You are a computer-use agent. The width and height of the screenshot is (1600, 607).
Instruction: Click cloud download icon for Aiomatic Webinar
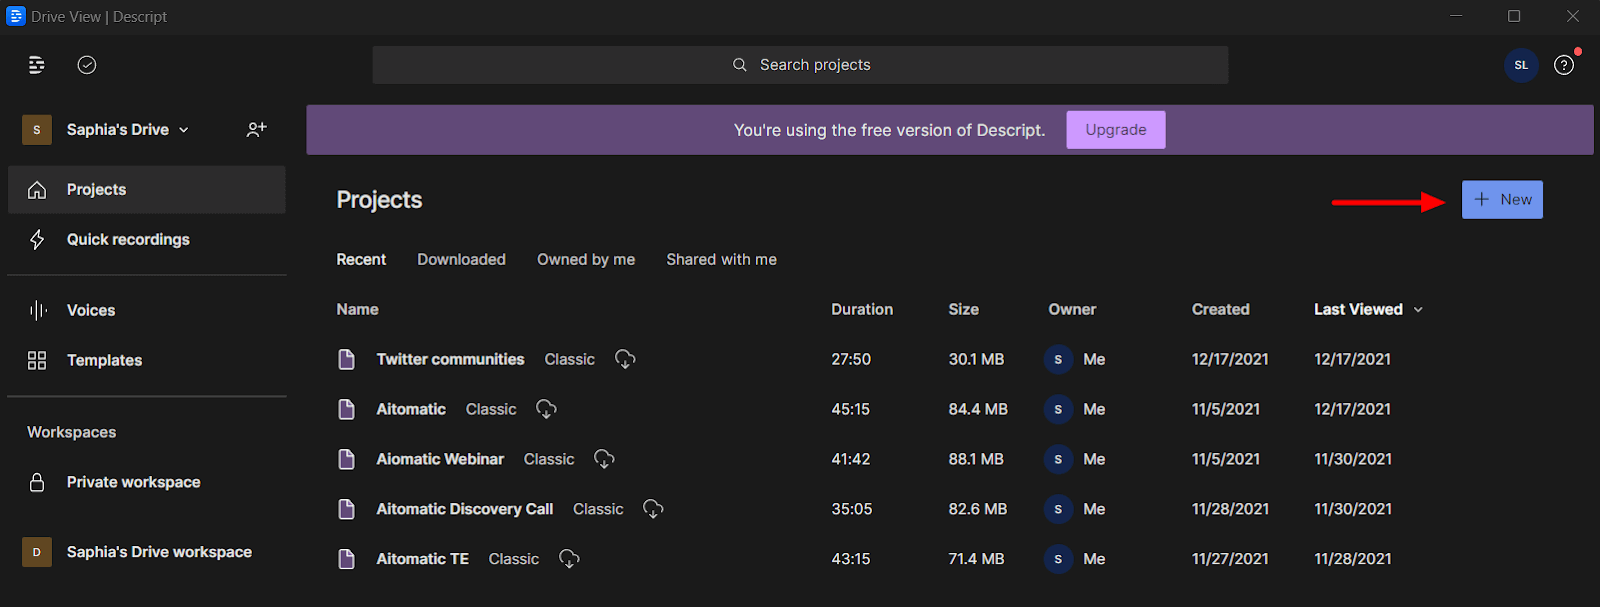tap(604, 459)
